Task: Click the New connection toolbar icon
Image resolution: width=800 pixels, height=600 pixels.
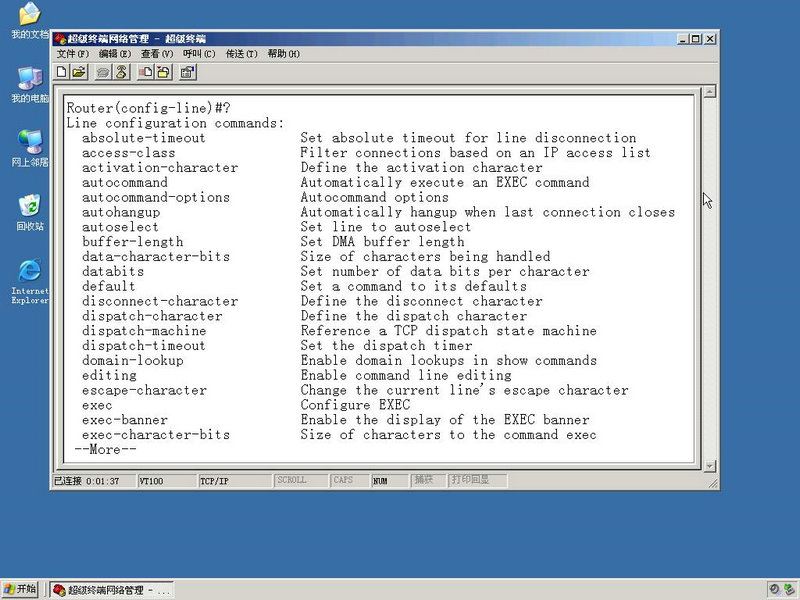Action: tap(62, 72)
